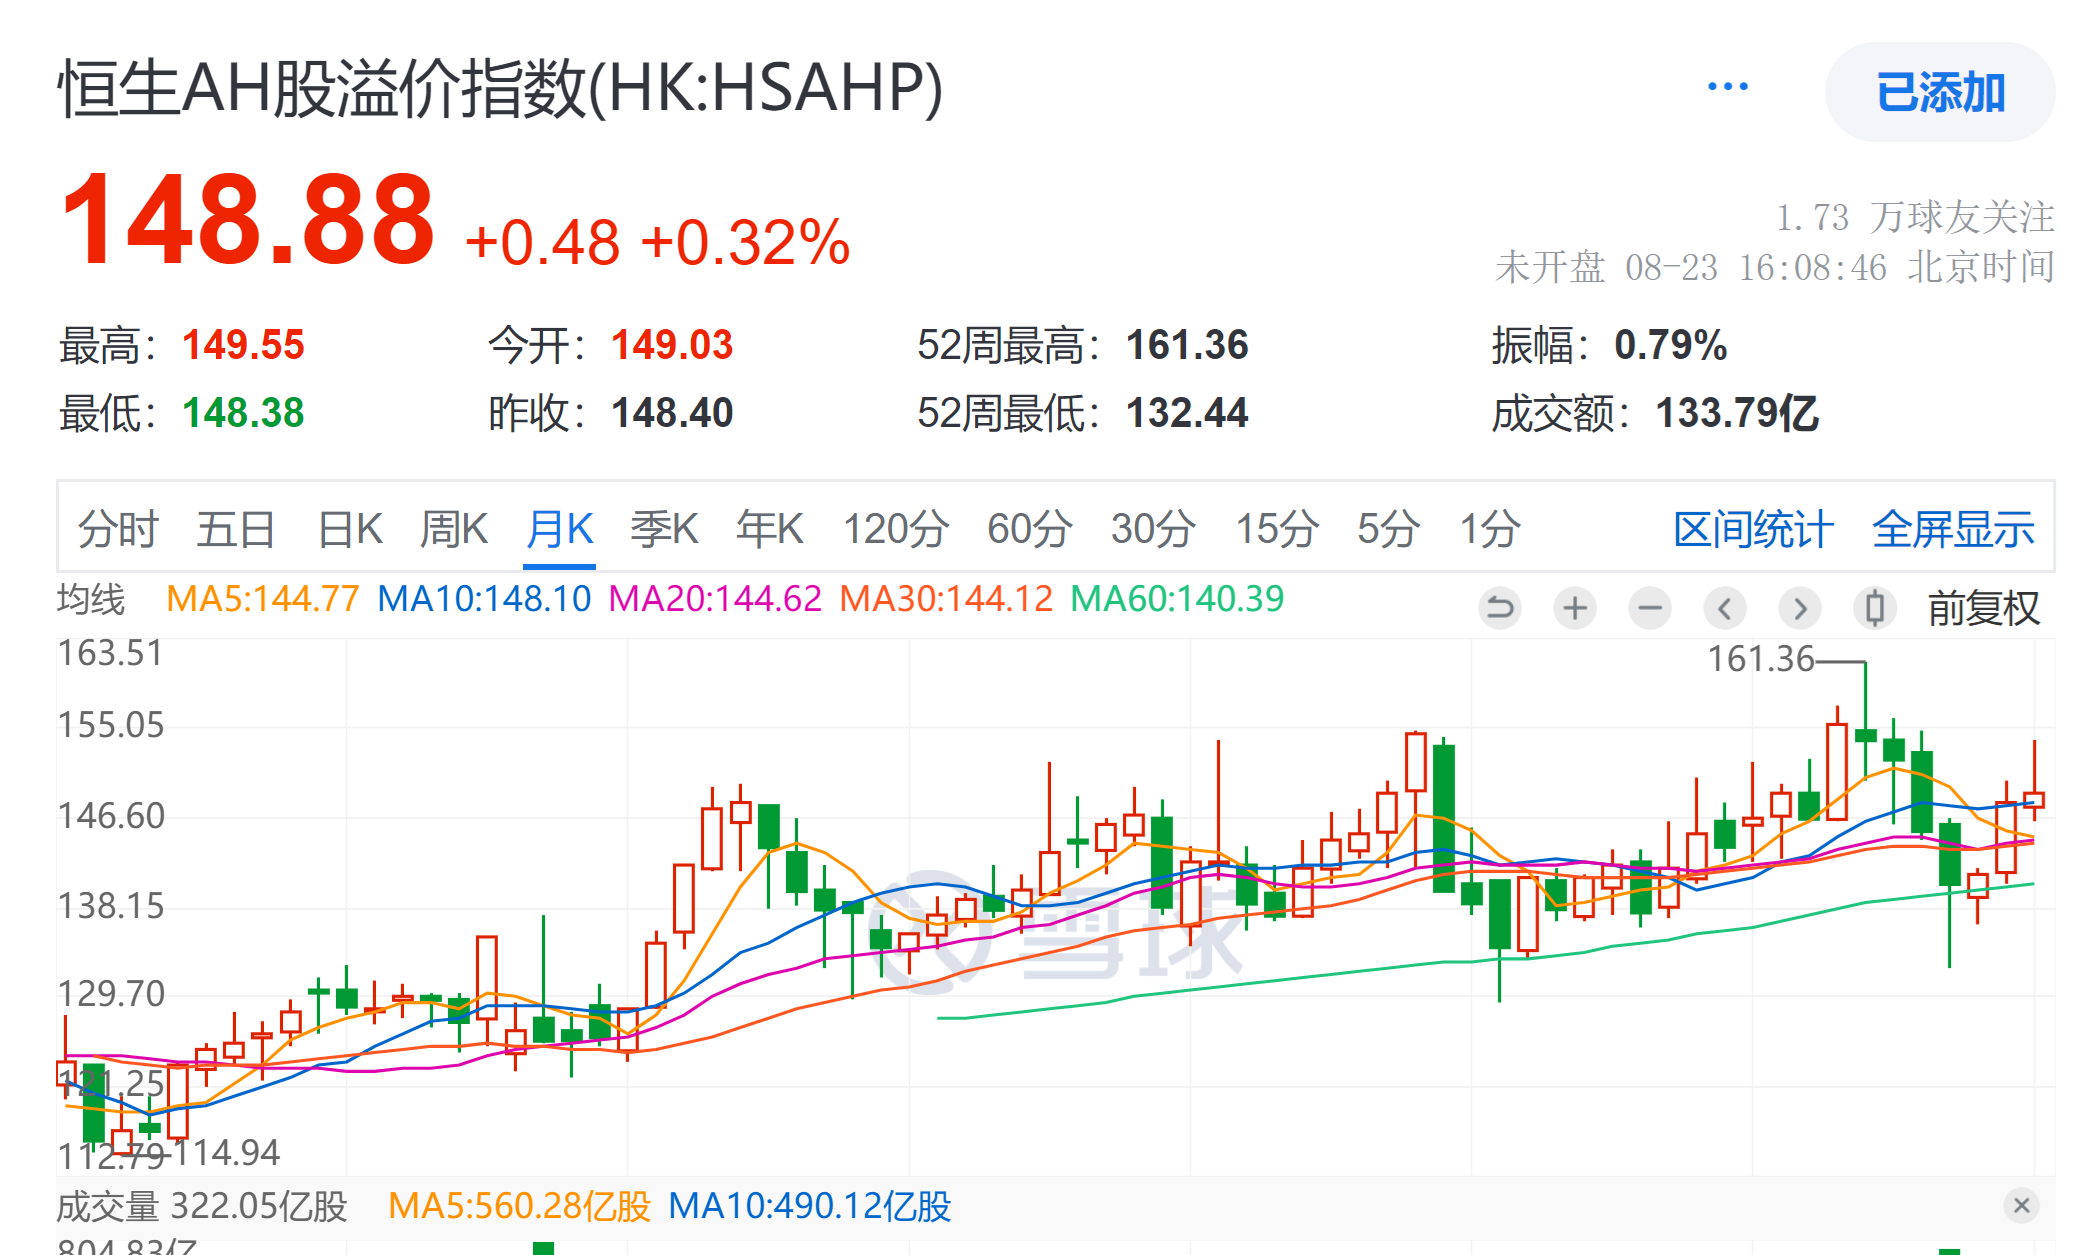Open the 前复权 adjustment dropdown
Viewport: 2080px width, 1255px height.
(x=1983, y=608)
